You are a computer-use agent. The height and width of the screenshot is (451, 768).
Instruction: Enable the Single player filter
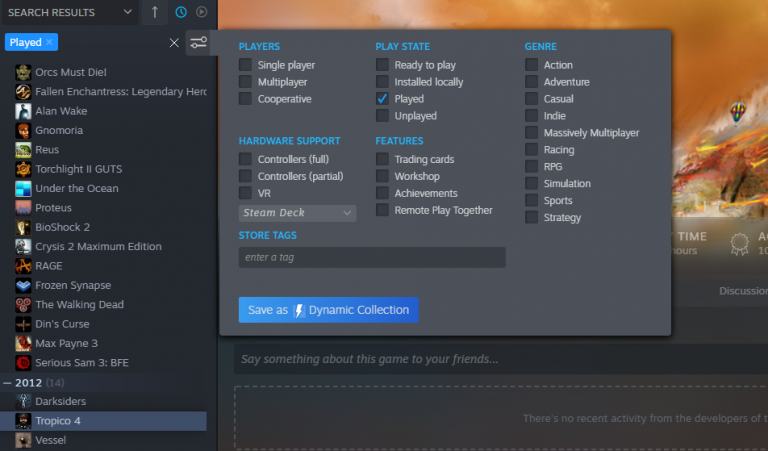click(245, 65)
